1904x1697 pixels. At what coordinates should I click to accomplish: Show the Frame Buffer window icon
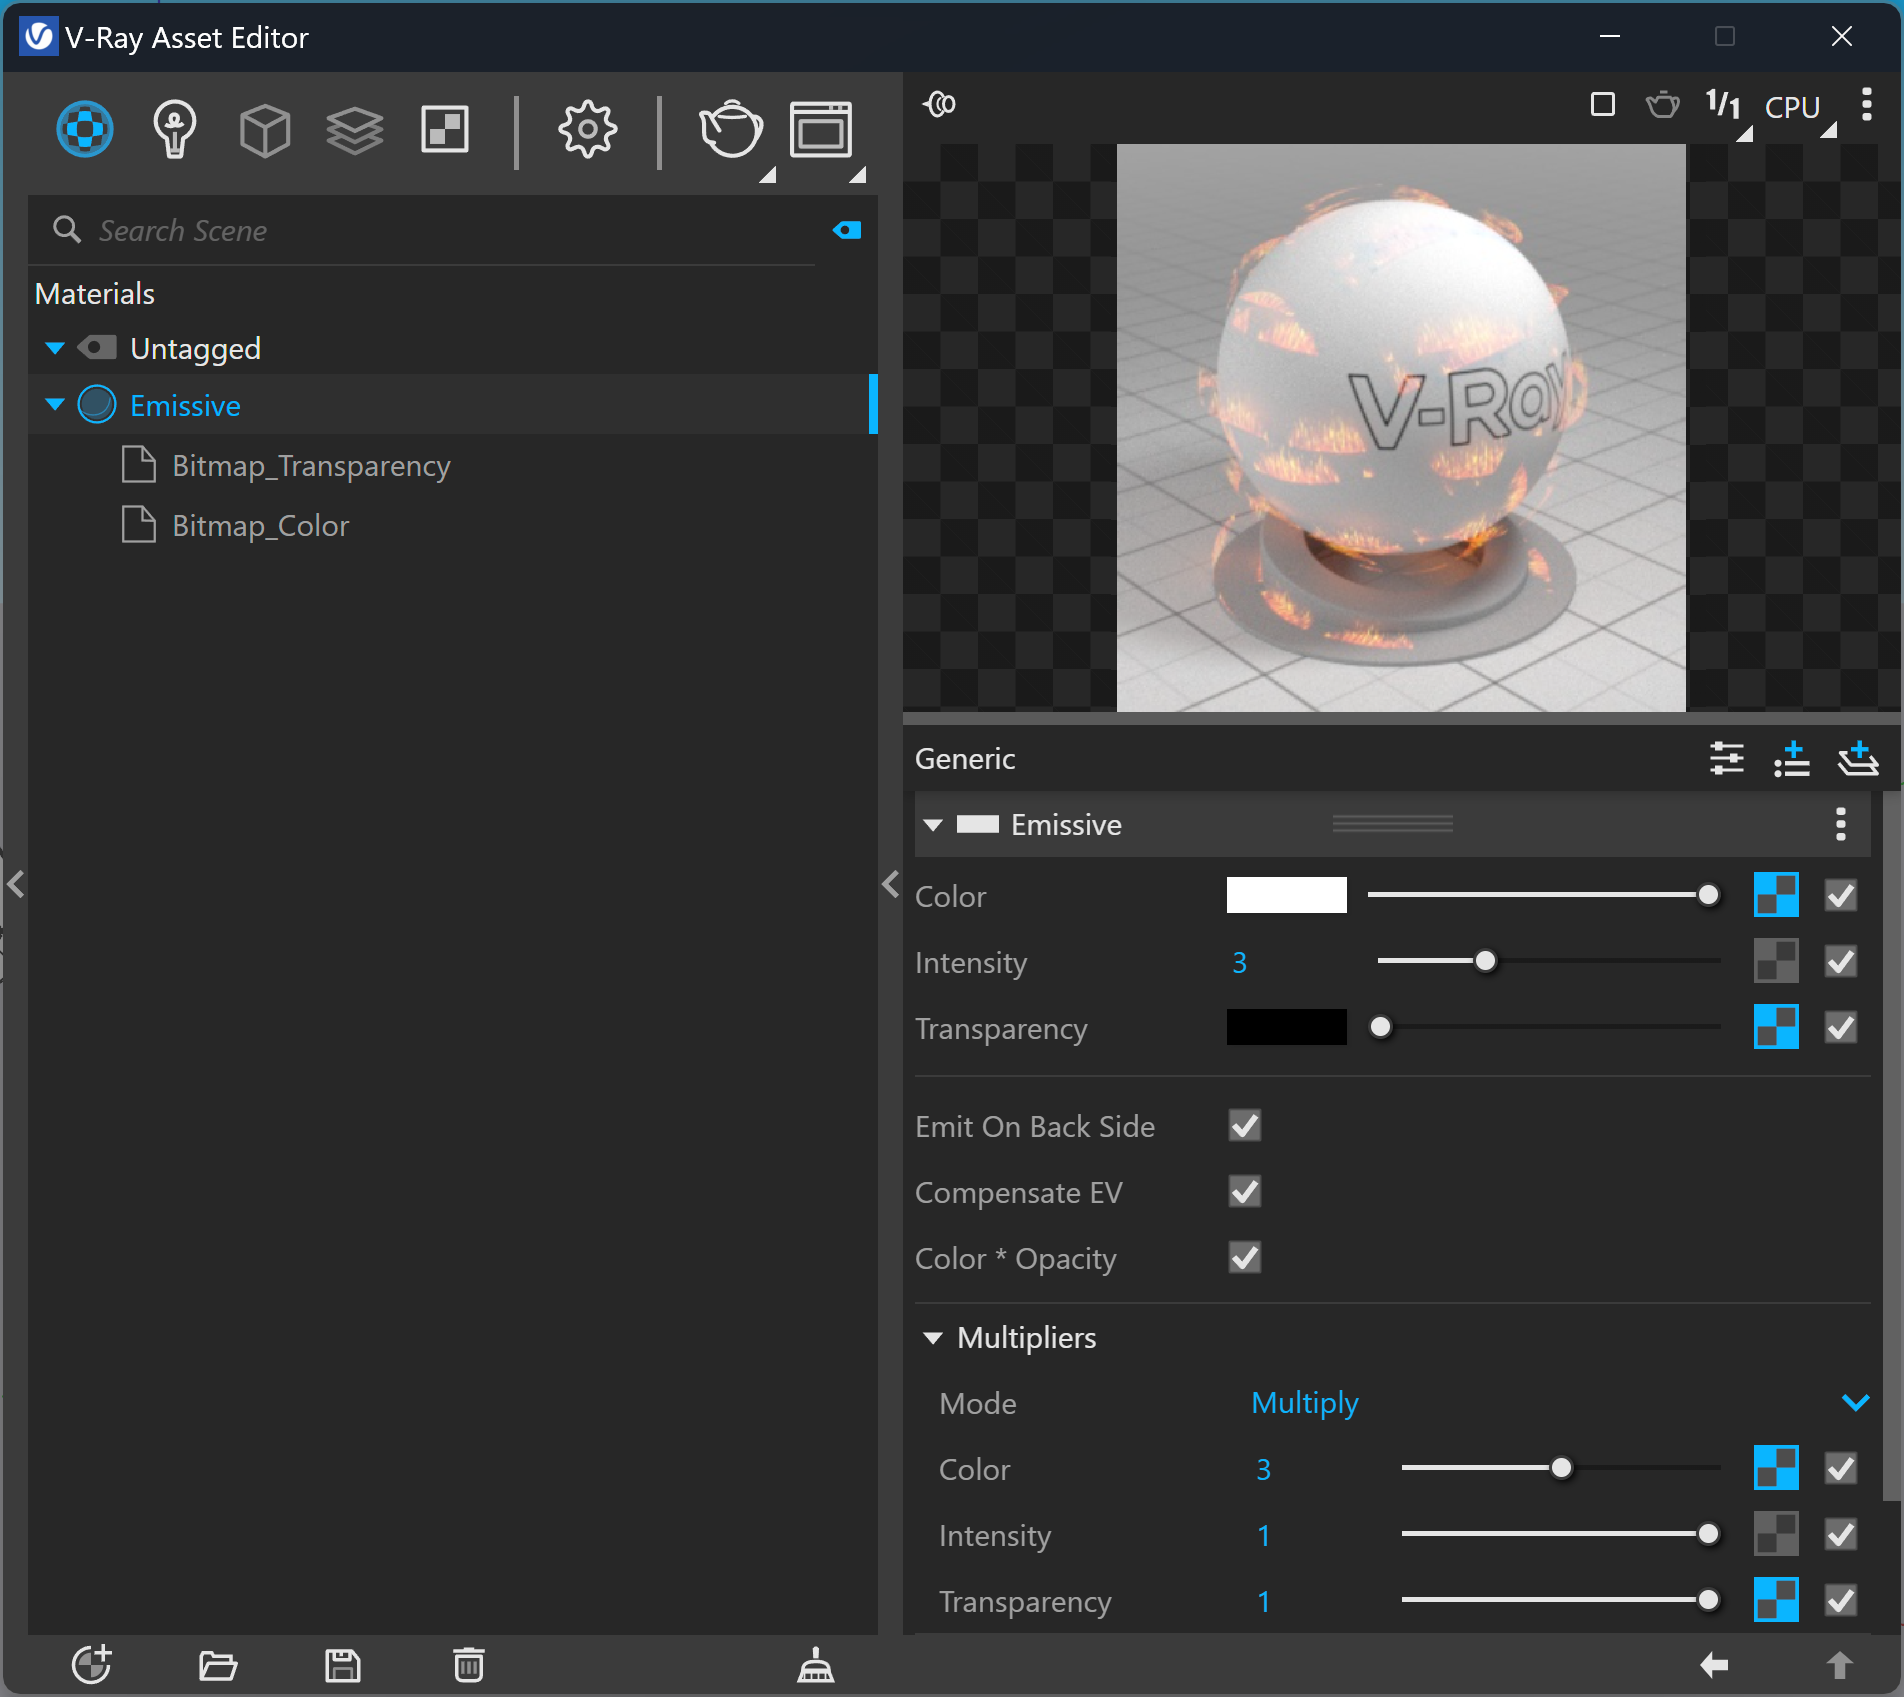click(x=821, y=130)
